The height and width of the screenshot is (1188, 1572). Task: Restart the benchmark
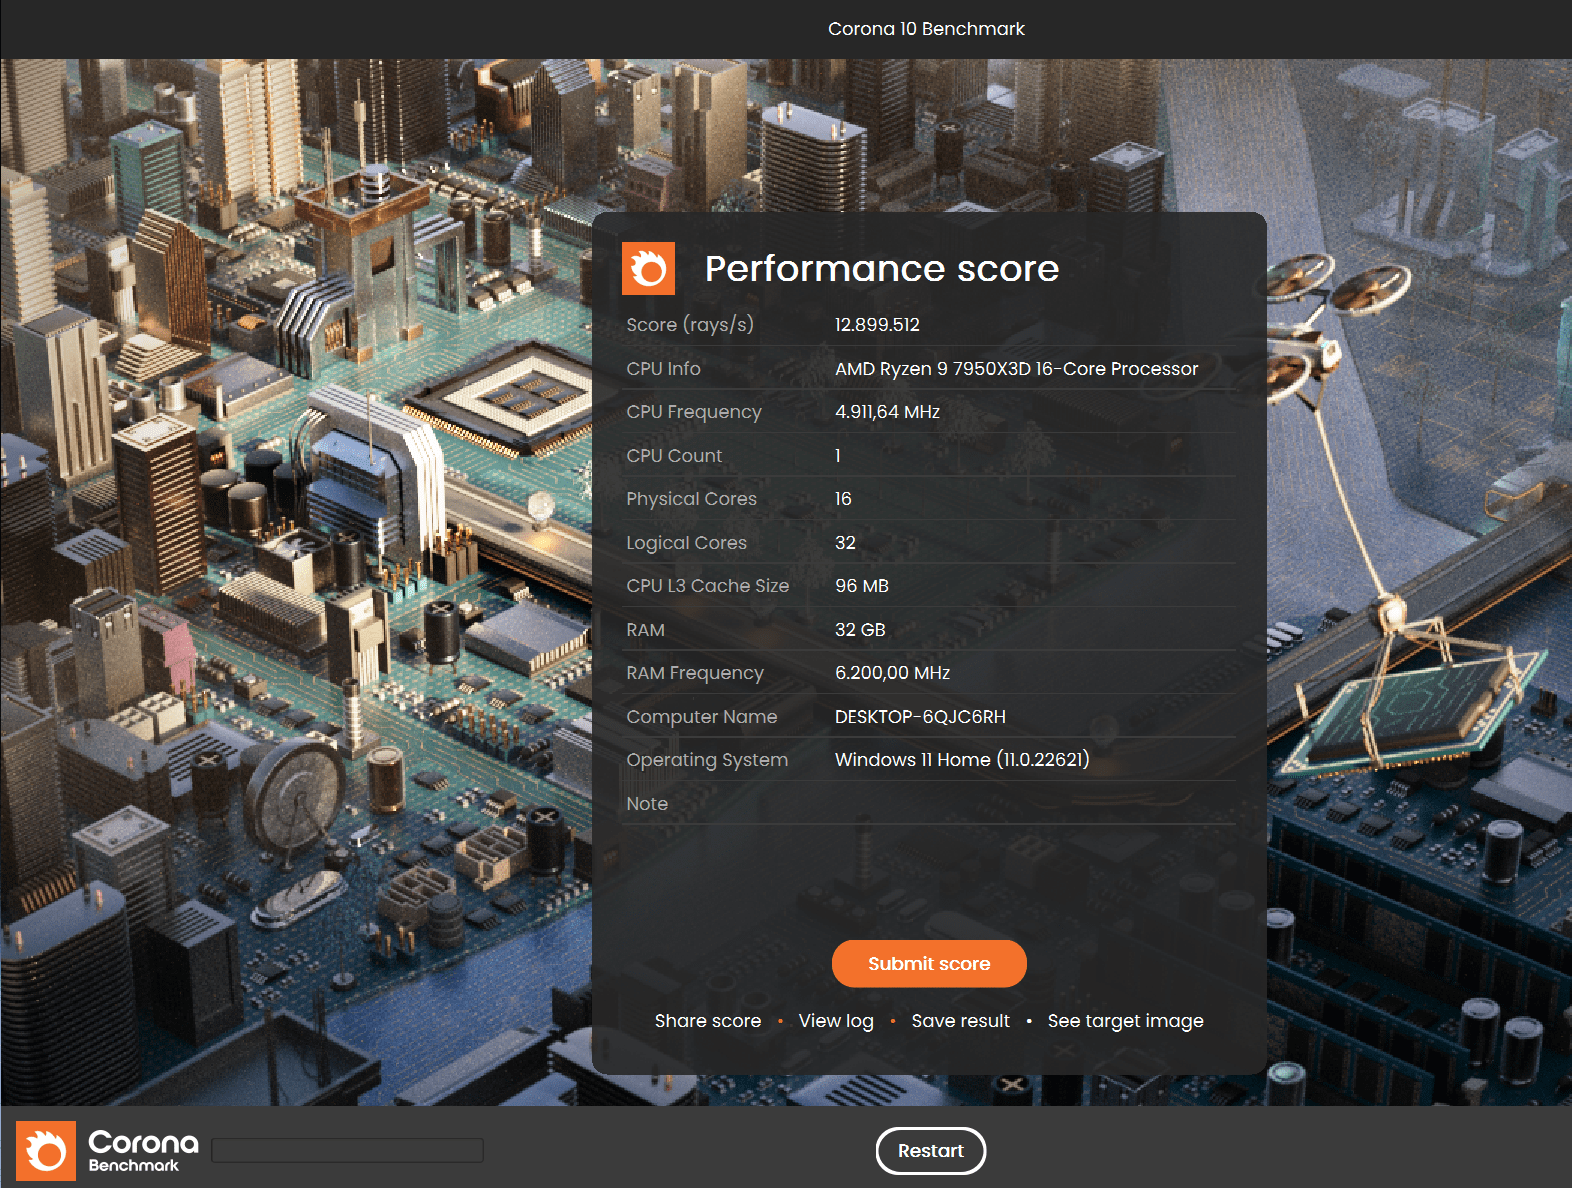[x=931, y=1151]
